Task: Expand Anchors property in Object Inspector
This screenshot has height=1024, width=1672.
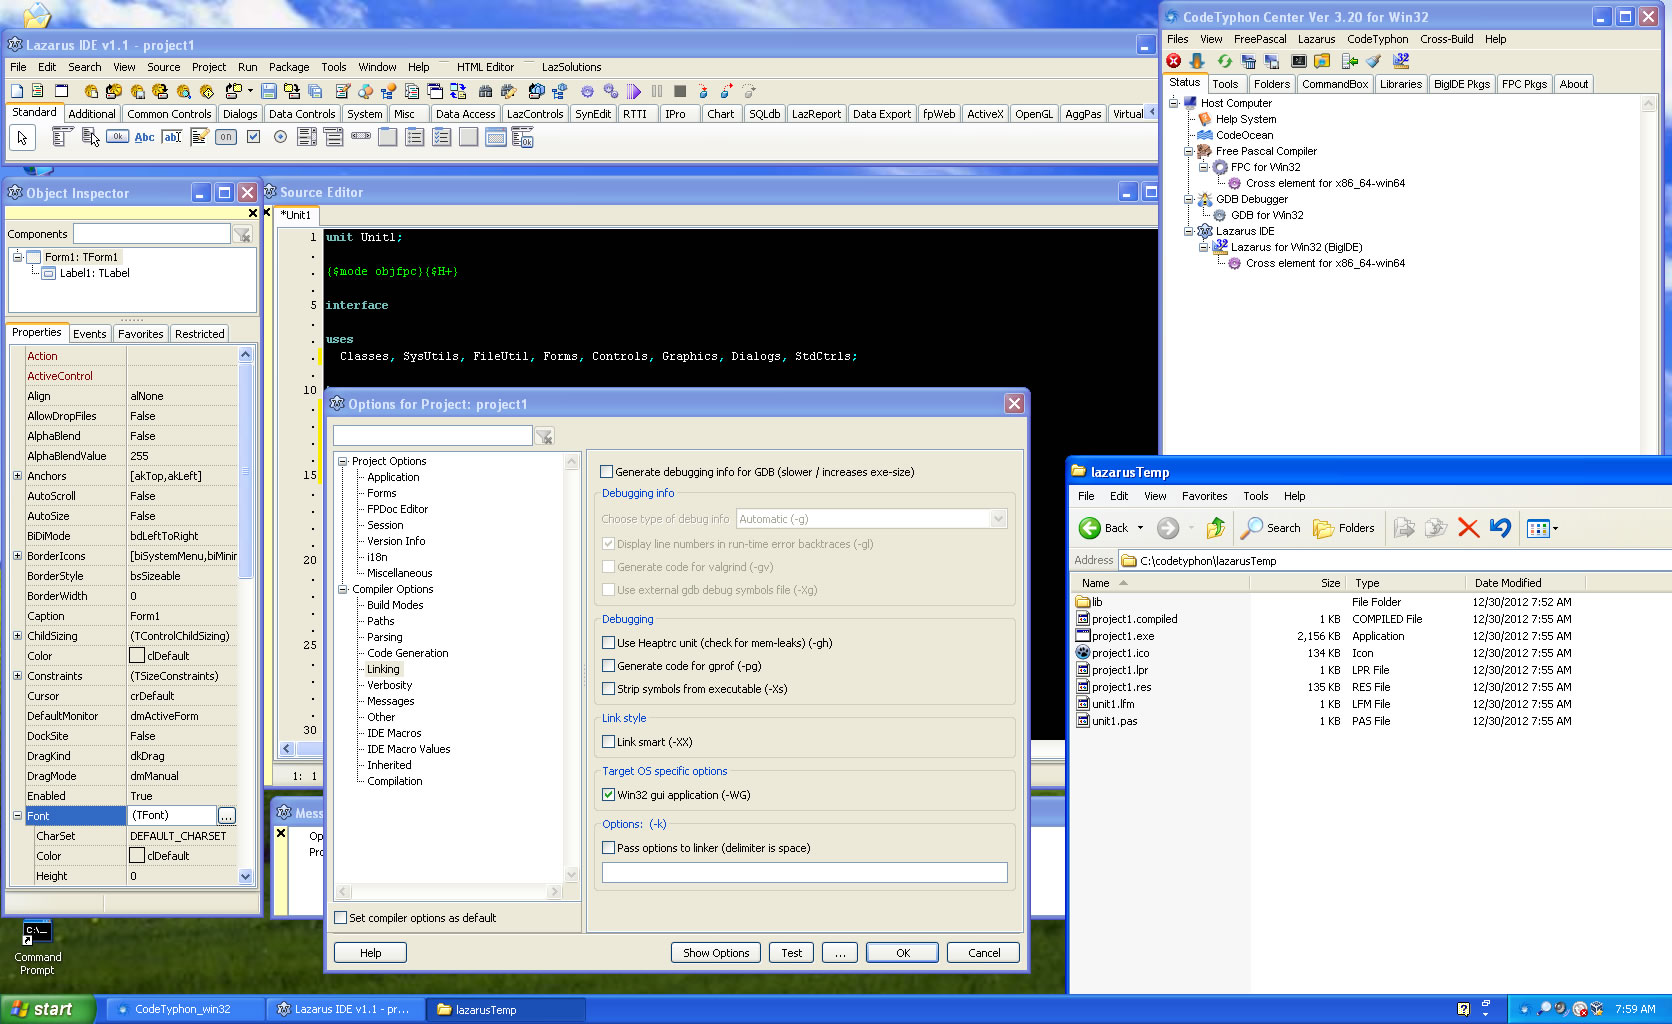Action: click(17, 476)
